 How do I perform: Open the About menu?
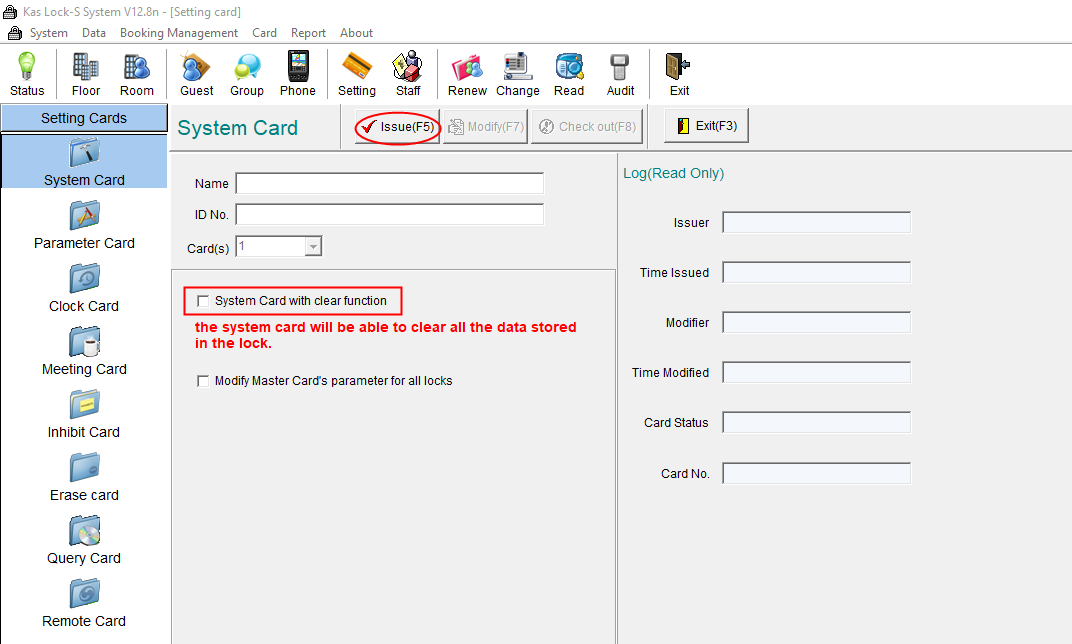(357, 33)
